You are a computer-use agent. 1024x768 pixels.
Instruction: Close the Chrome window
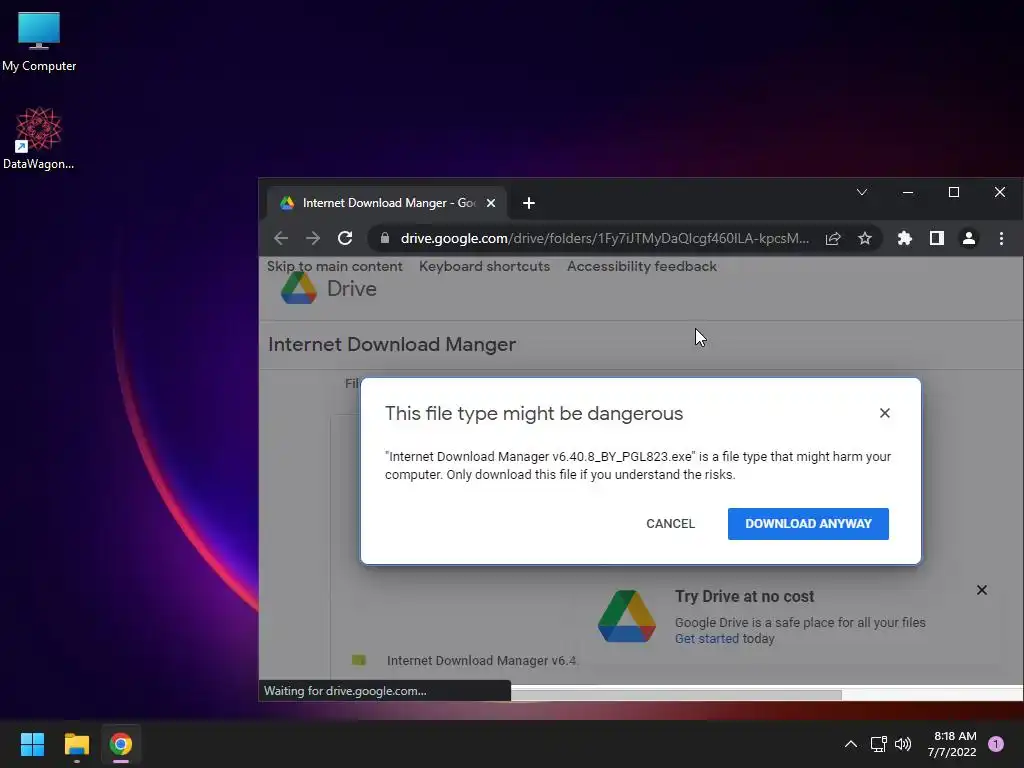pos(1000,192)
